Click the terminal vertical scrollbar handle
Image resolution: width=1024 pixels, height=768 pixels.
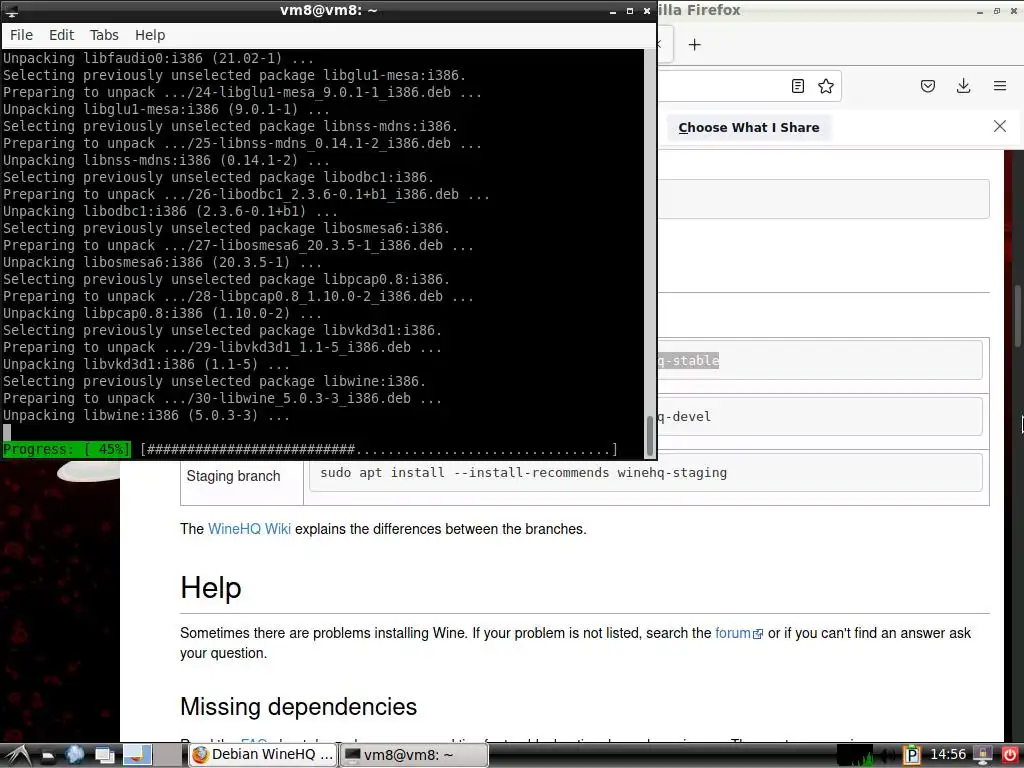[650, 436]
